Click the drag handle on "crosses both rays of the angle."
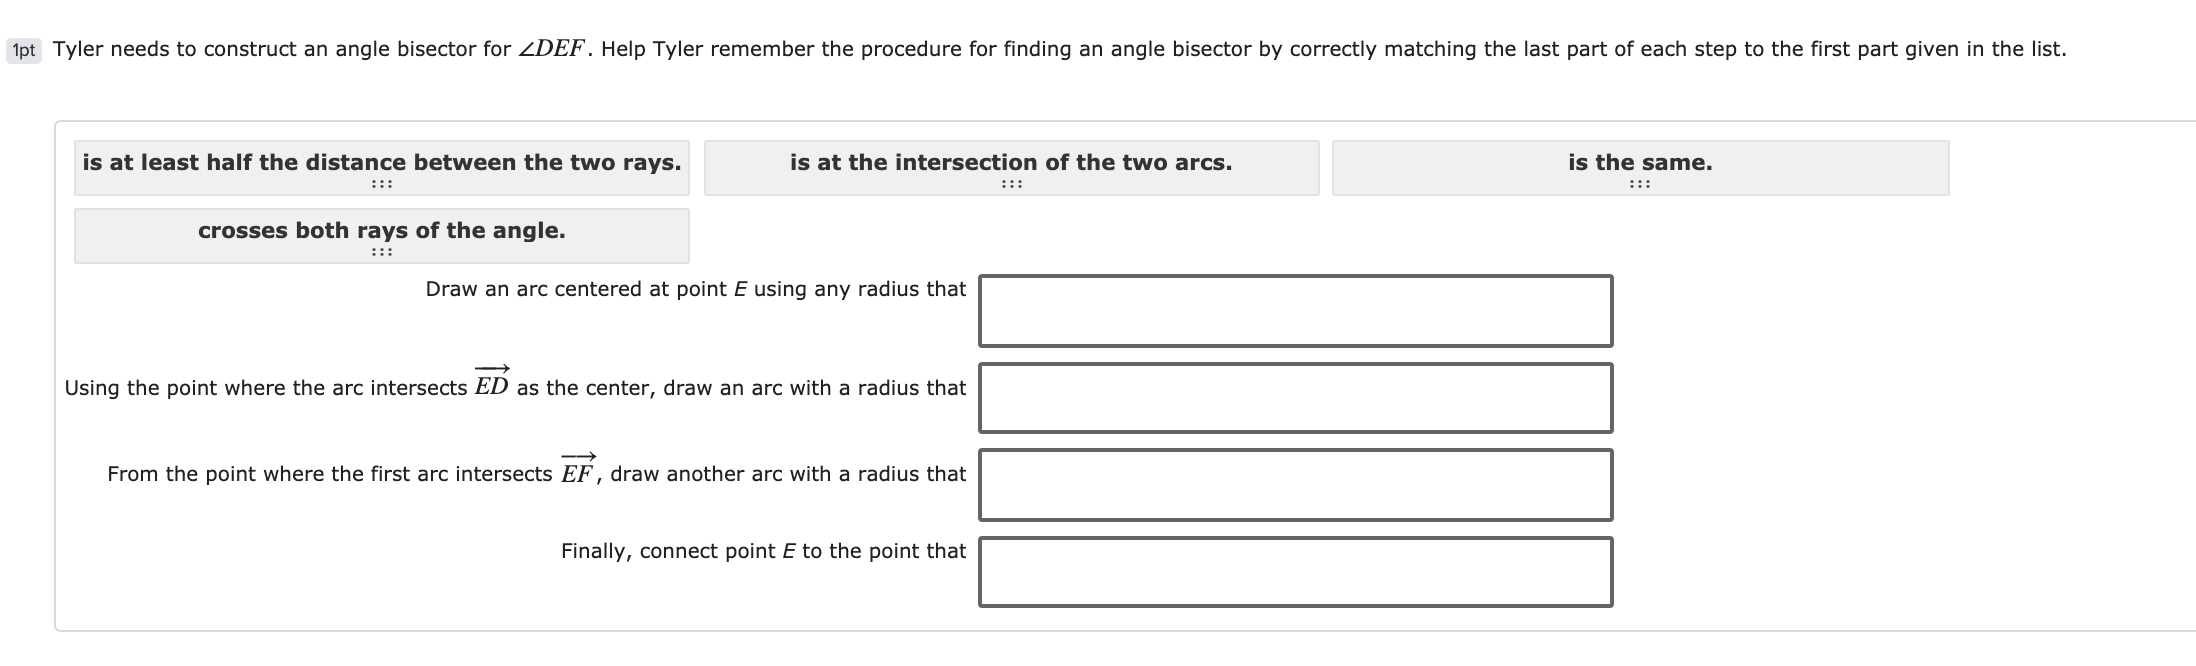Image resolution: width=2196 pixels, height=666 pixels. (x=381, y=252)
